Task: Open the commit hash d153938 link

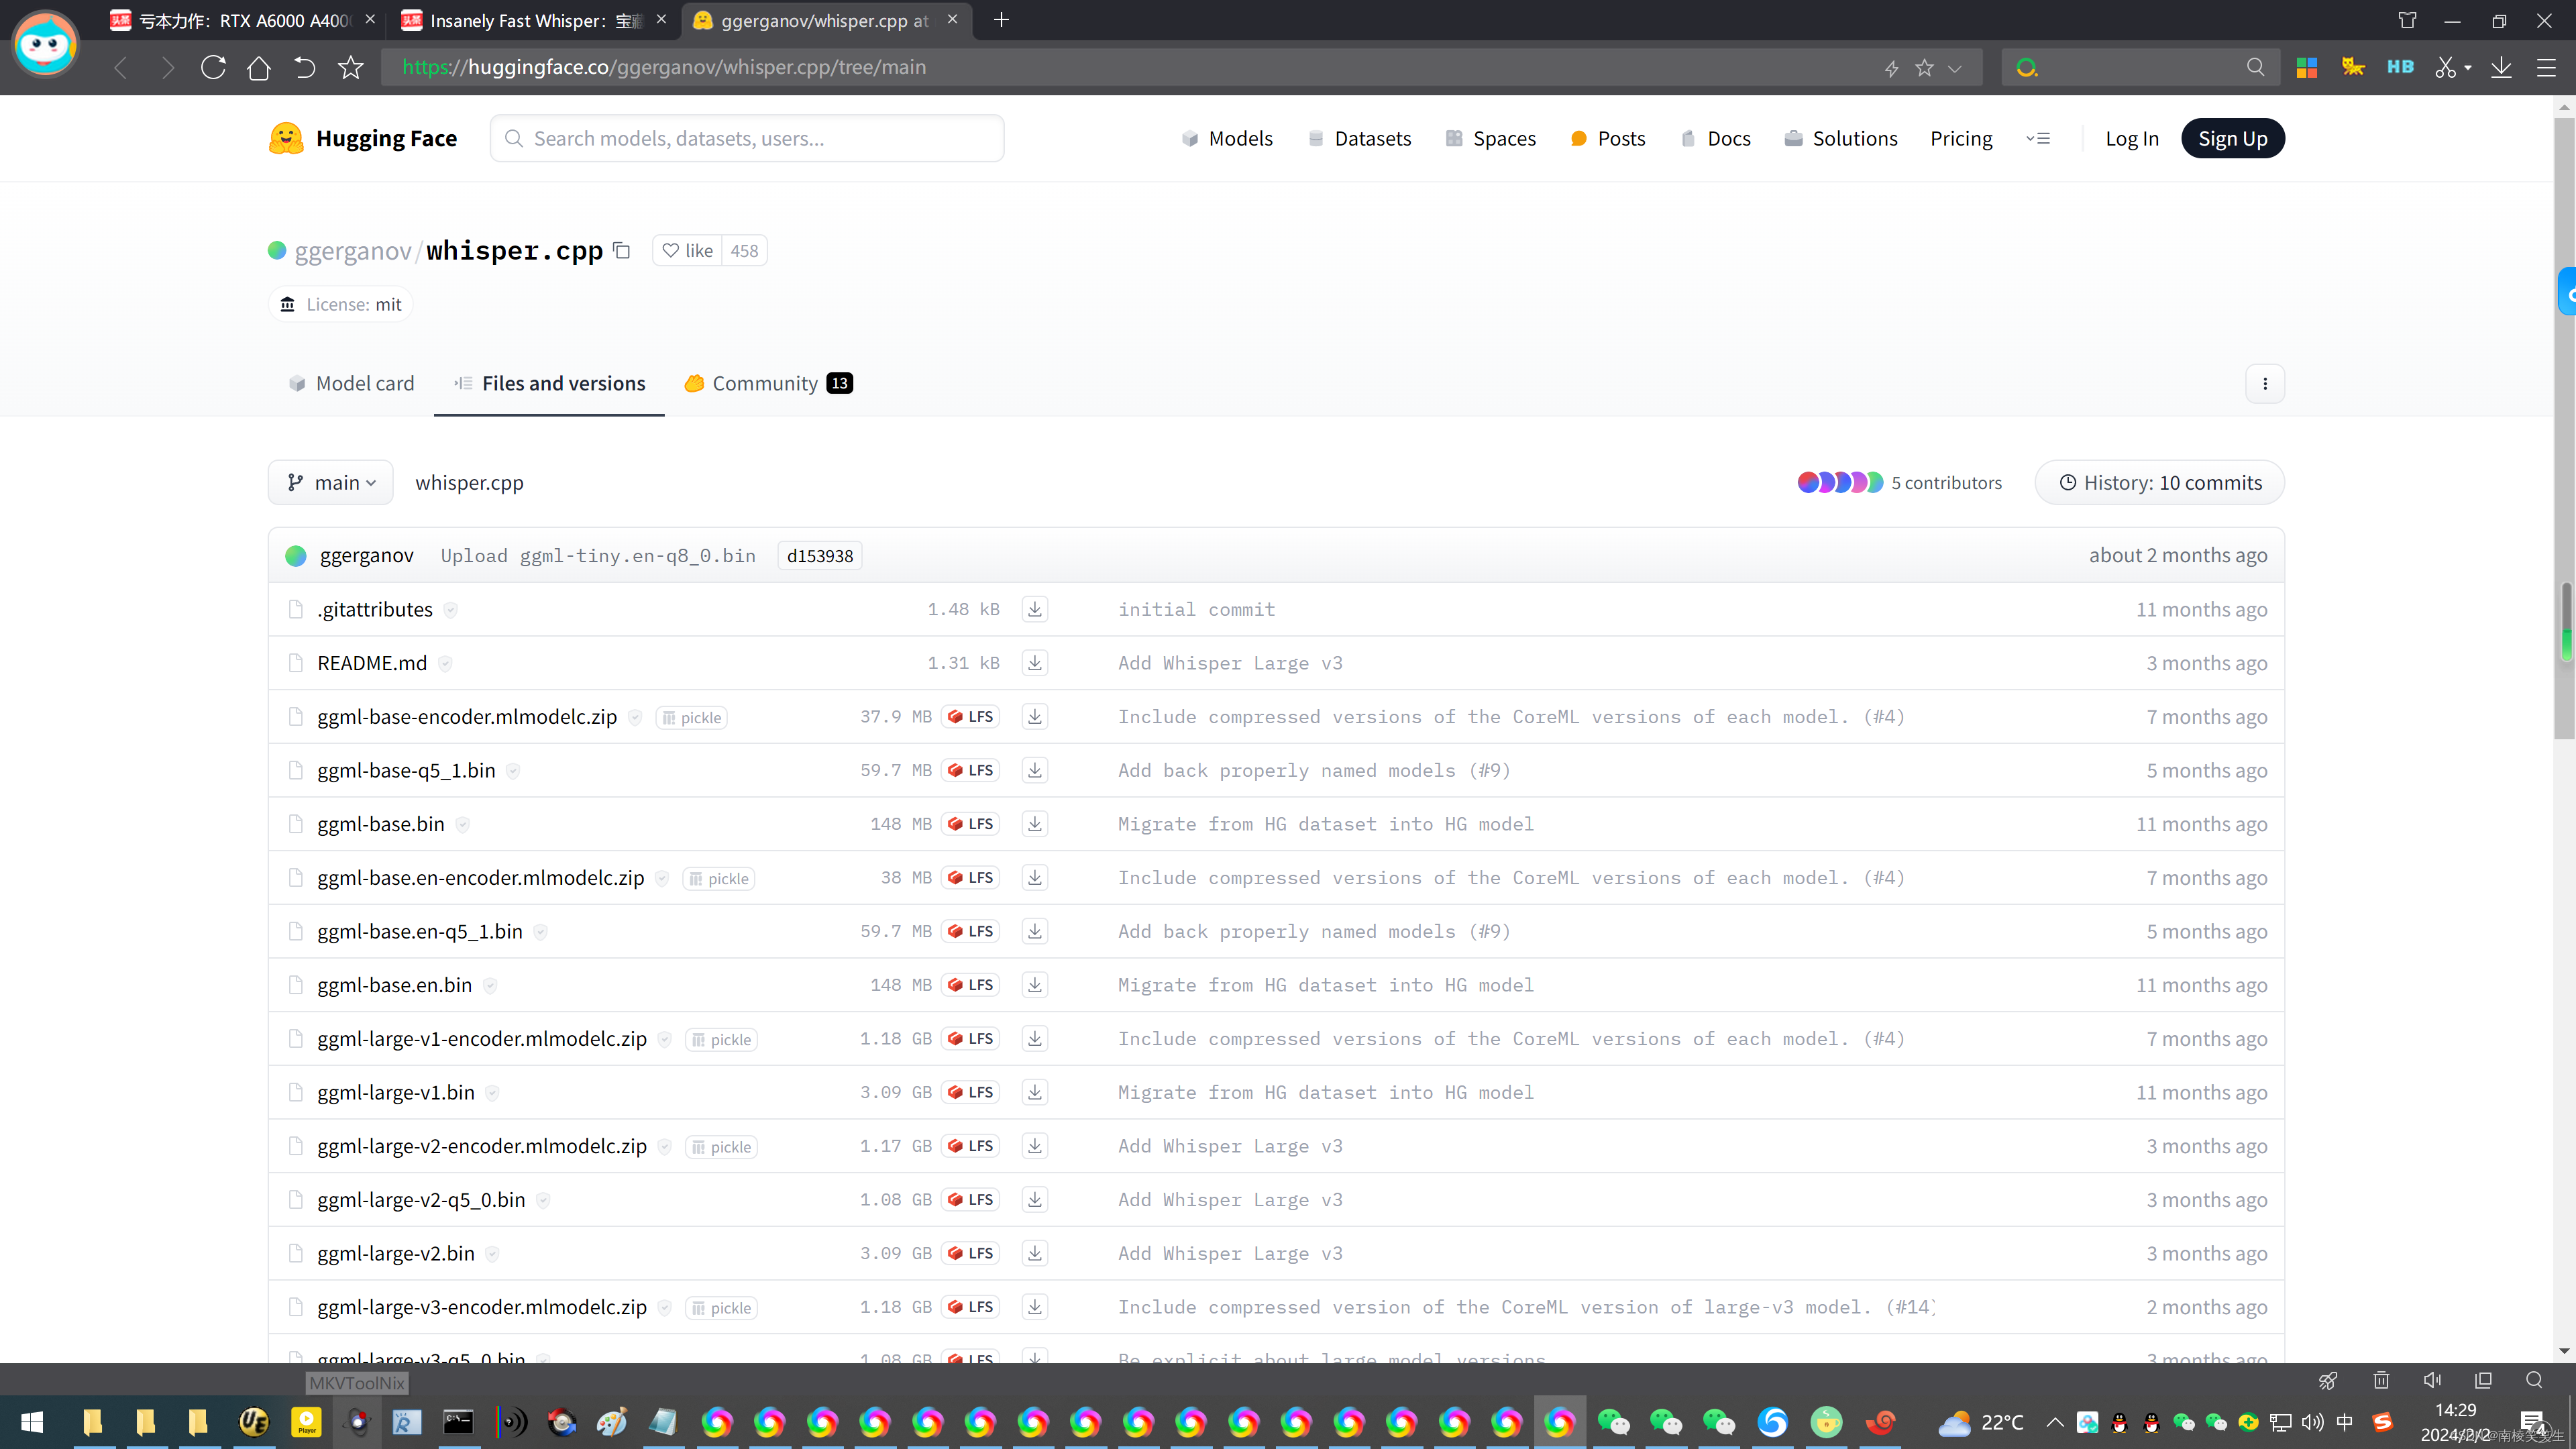Action: click(x=819, y=556)
